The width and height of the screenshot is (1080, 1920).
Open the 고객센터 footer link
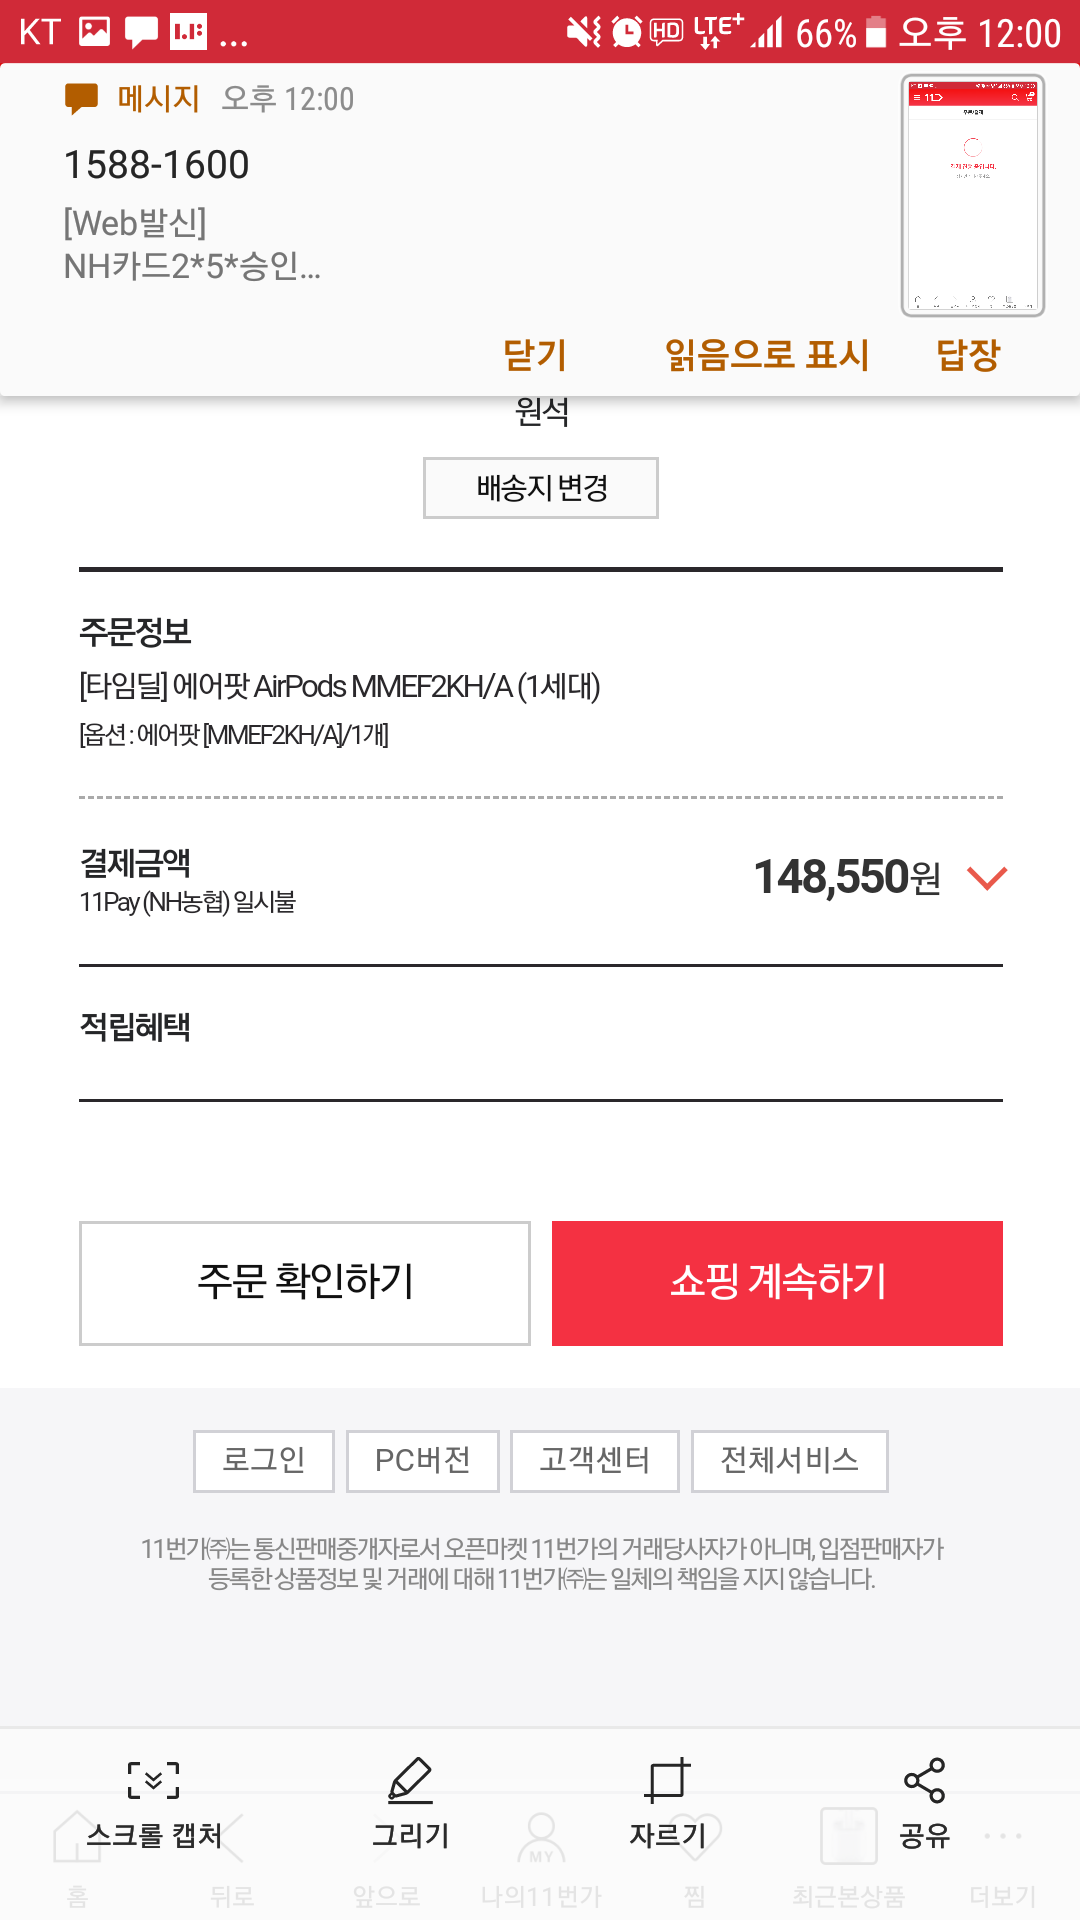point(595,1461)
